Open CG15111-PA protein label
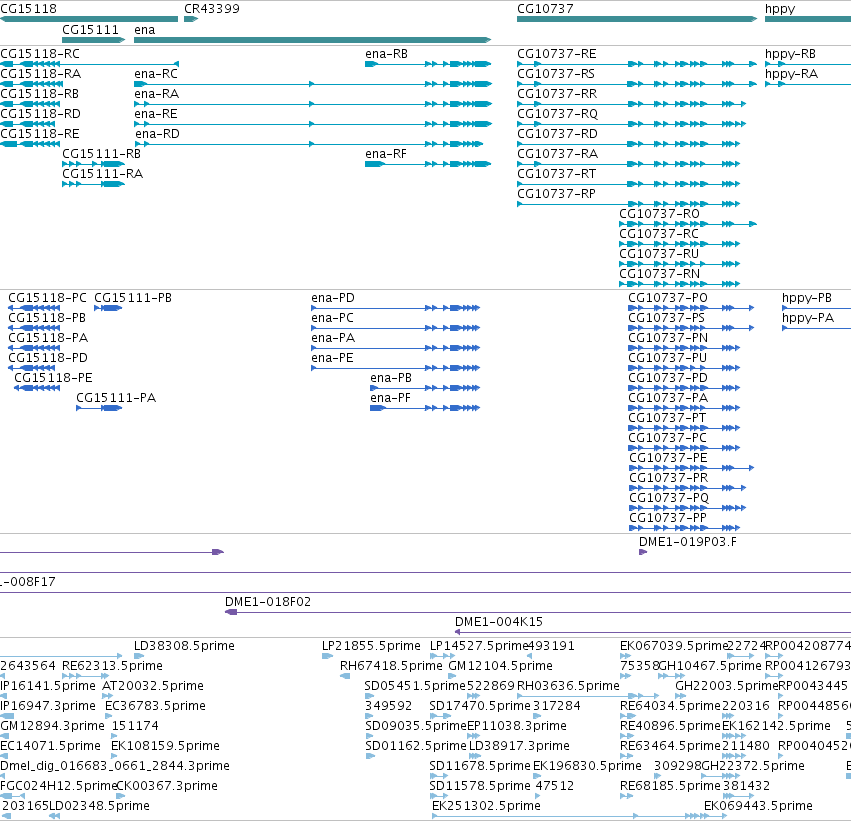Image resolution: width=851 pixels, height=821 pixels. [x=116, y=398]
